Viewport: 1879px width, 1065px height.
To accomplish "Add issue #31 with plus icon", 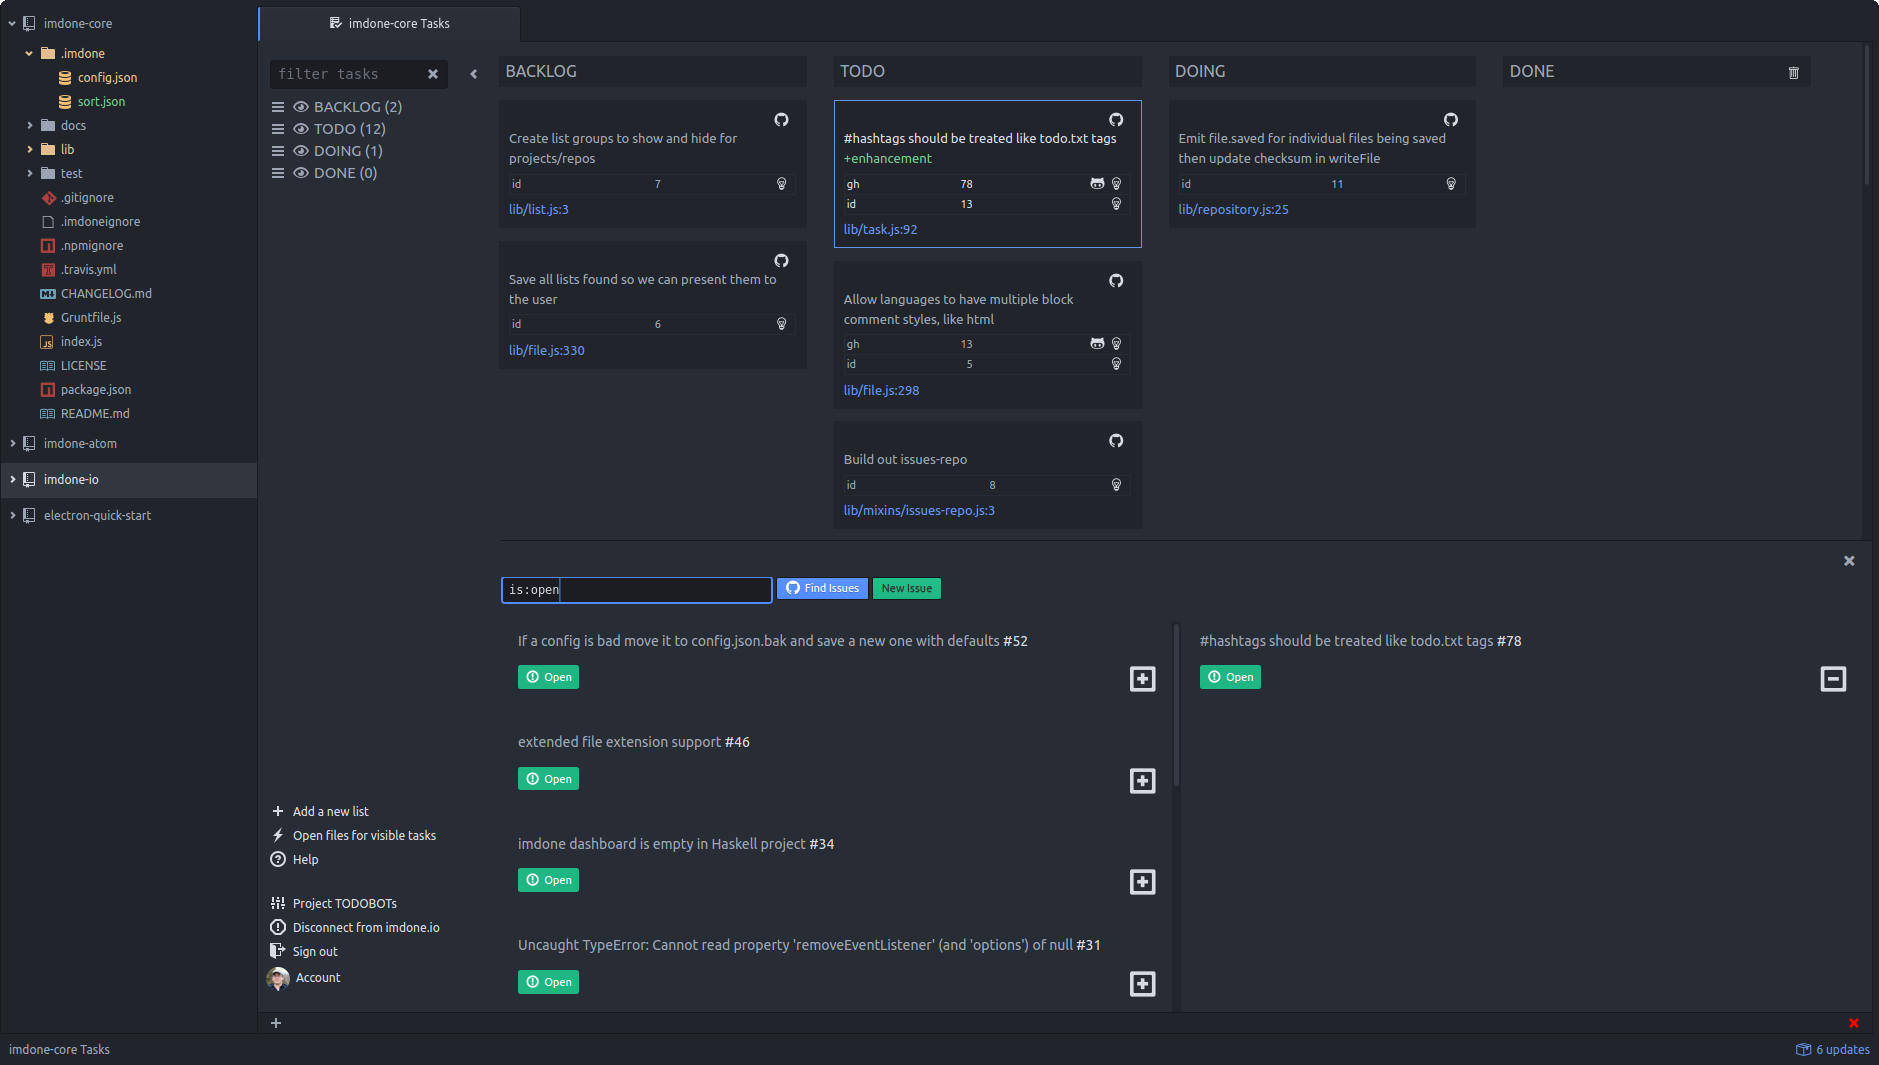I will point(1142,984).
